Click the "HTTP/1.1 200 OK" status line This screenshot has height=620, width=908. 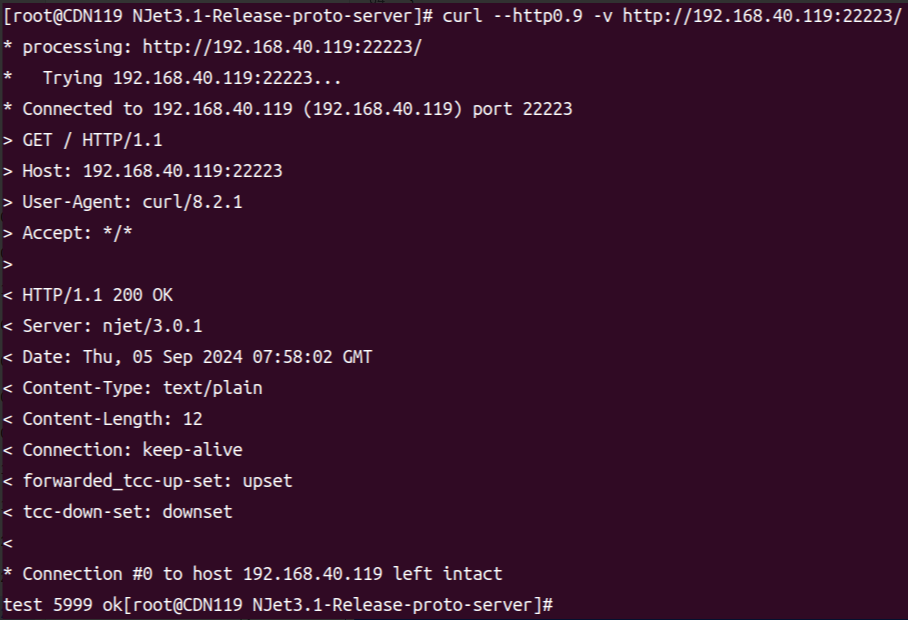click(97, 295)
